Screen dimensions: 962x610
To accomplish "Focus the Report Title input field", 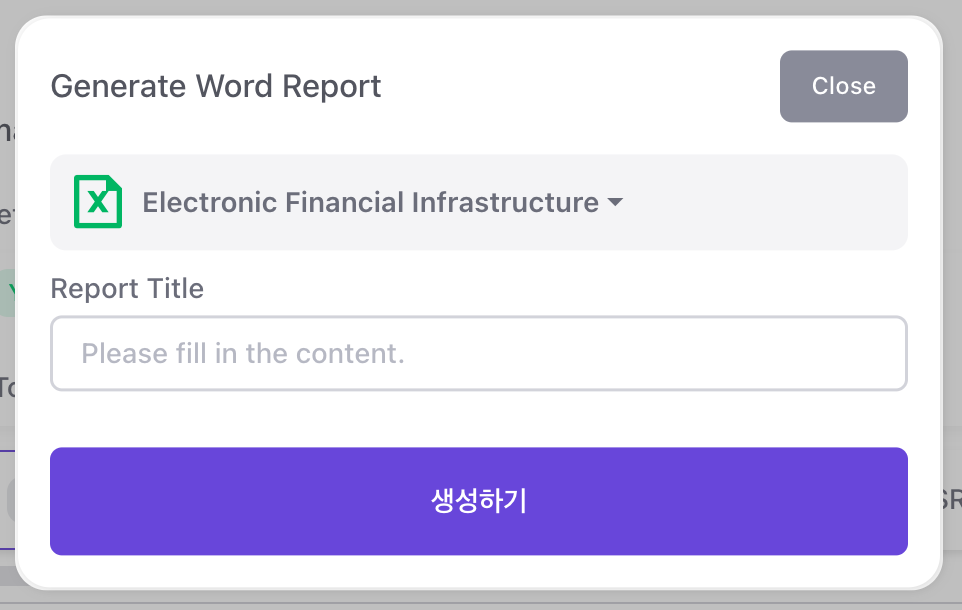I will [x=478, y=353].
